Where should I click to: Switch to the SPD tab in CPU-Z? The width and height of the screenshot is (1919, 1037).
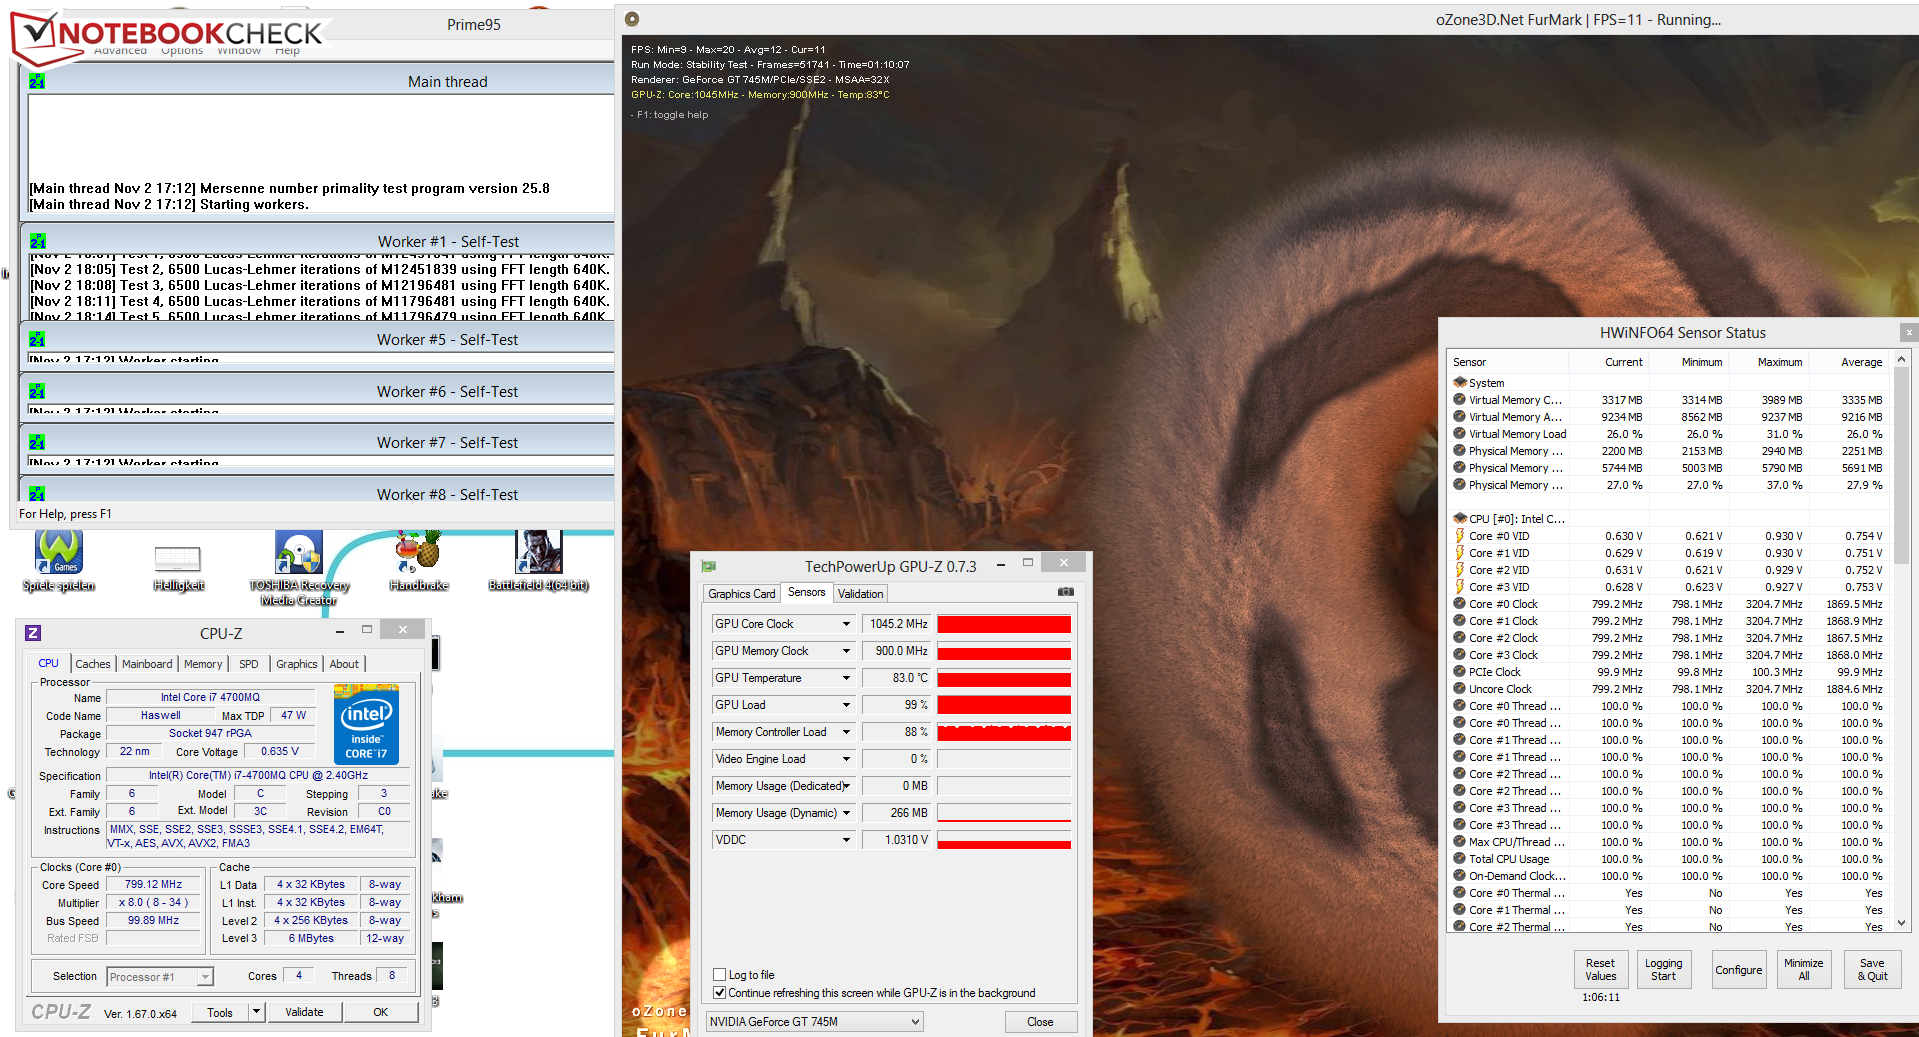tap(249, 664)
